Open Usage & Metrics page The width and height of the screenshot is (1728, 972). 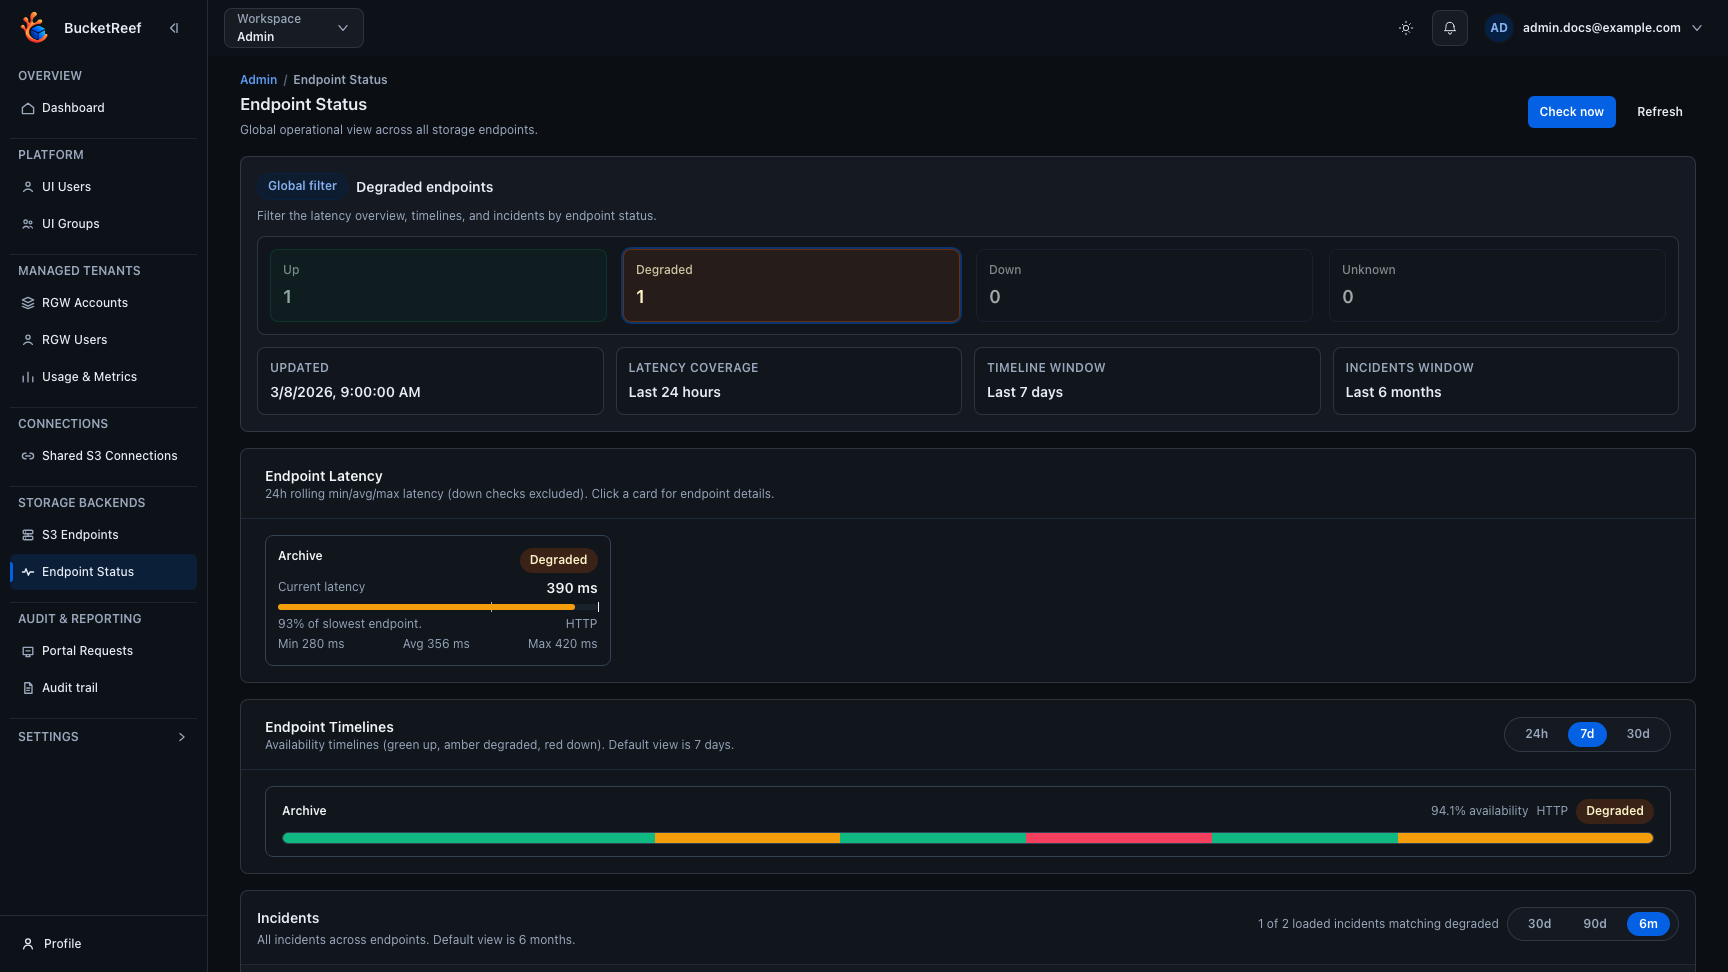point(103,377)
